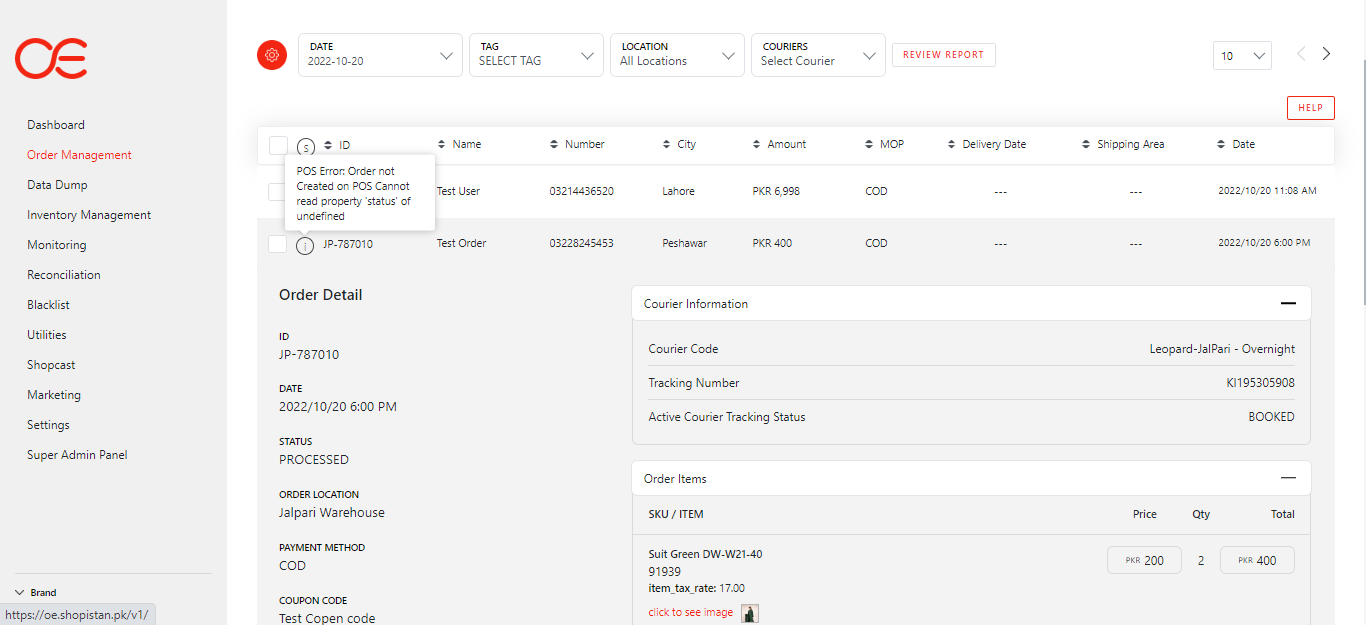Click the Review Report button
The width and height of the screenshot is (1366, 625).
point(943,55)
